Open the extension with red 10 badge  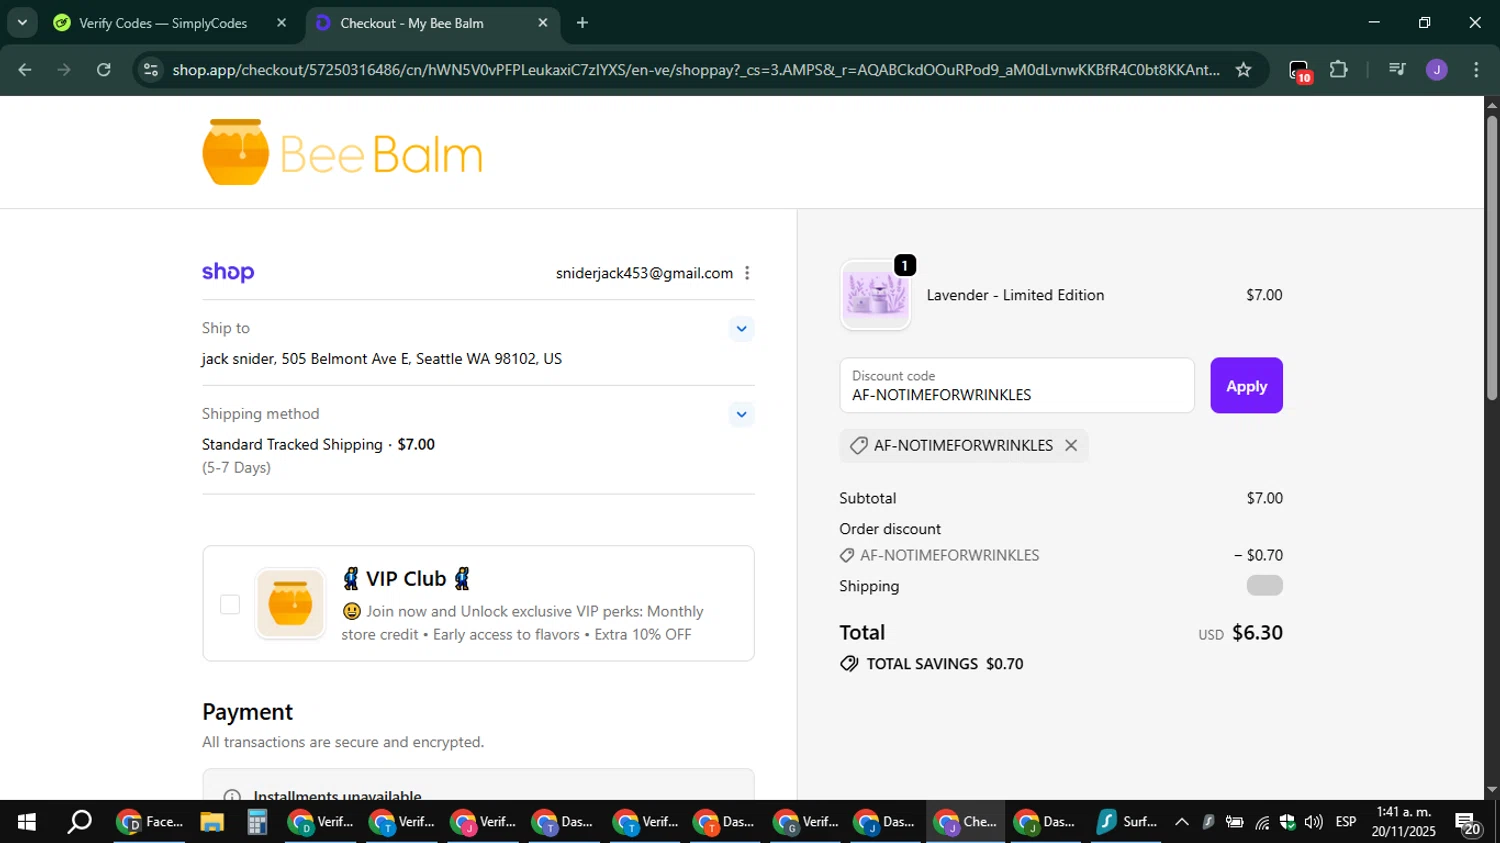1299,71
